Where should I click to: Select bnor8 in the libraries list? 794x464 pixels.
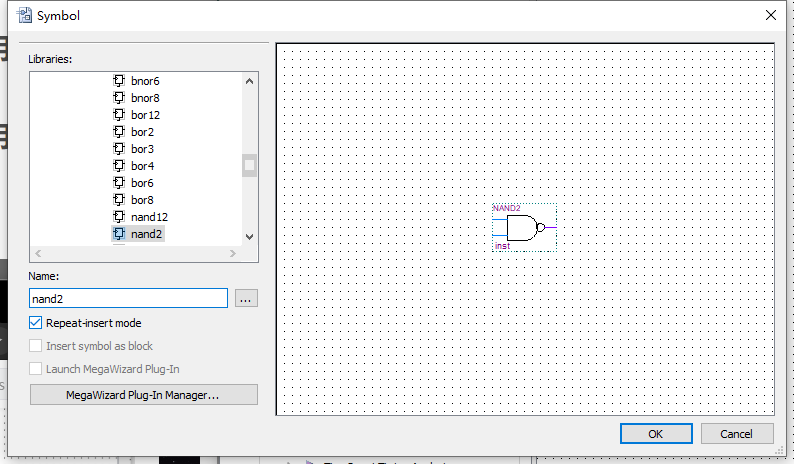(x=145, y=98)
